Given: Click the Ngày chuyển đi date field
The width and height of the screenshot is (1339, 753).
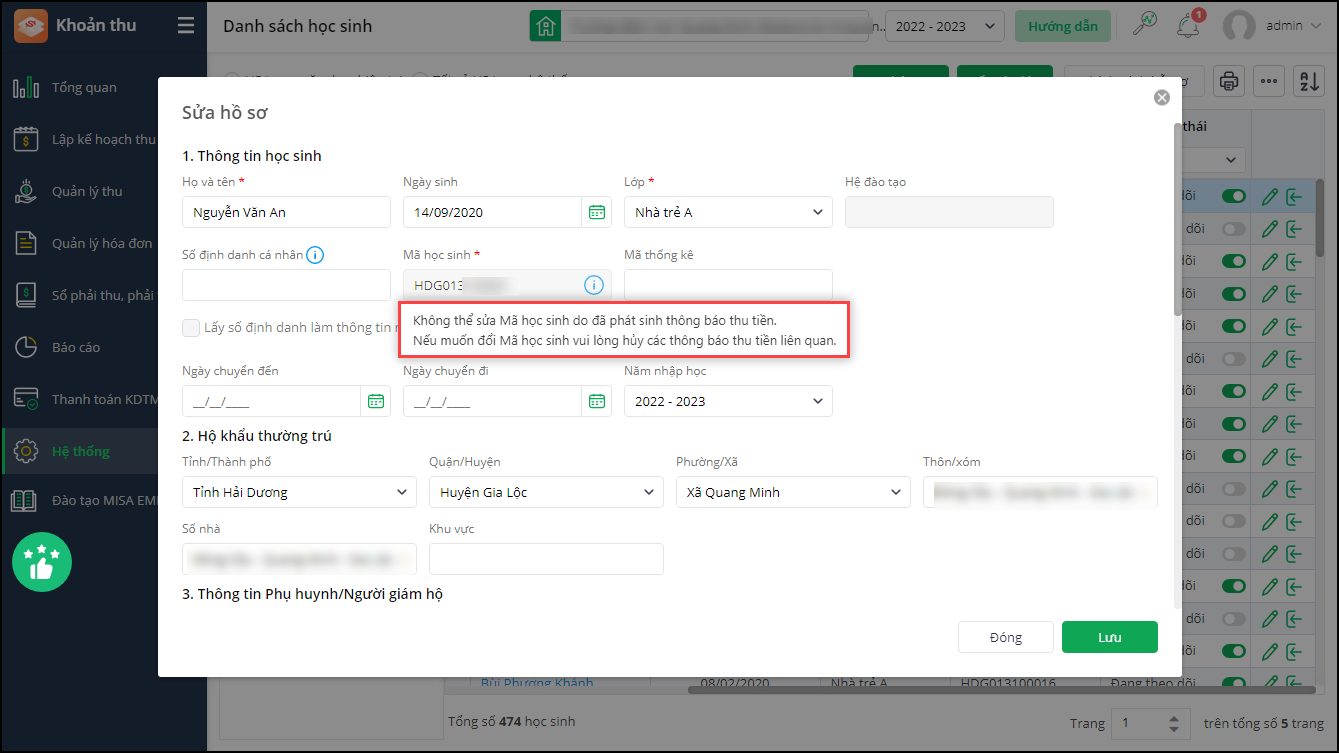Looking at the screenshot, I should pos(492,401).
